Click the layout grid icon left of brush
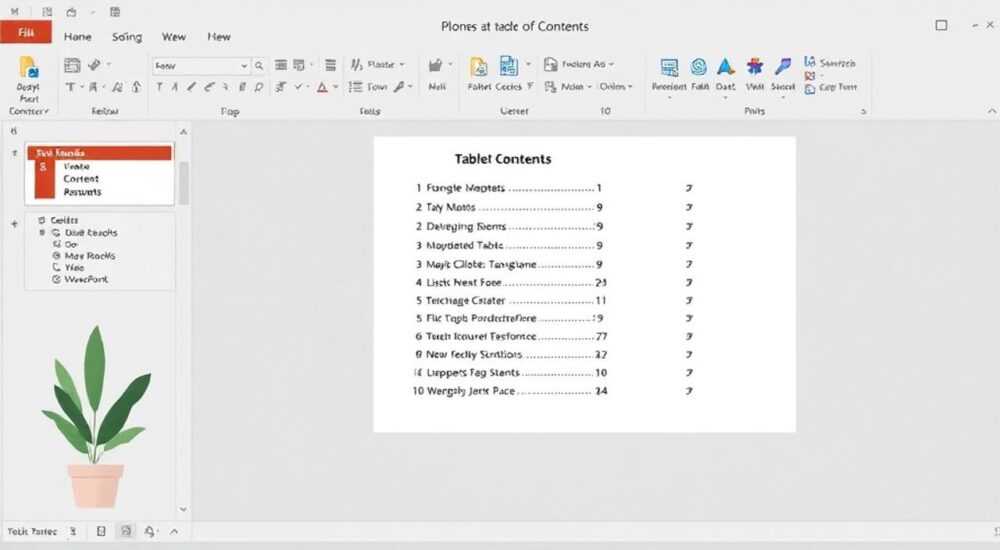Screen dimensions: 1000x550 [x=72, y=65]
